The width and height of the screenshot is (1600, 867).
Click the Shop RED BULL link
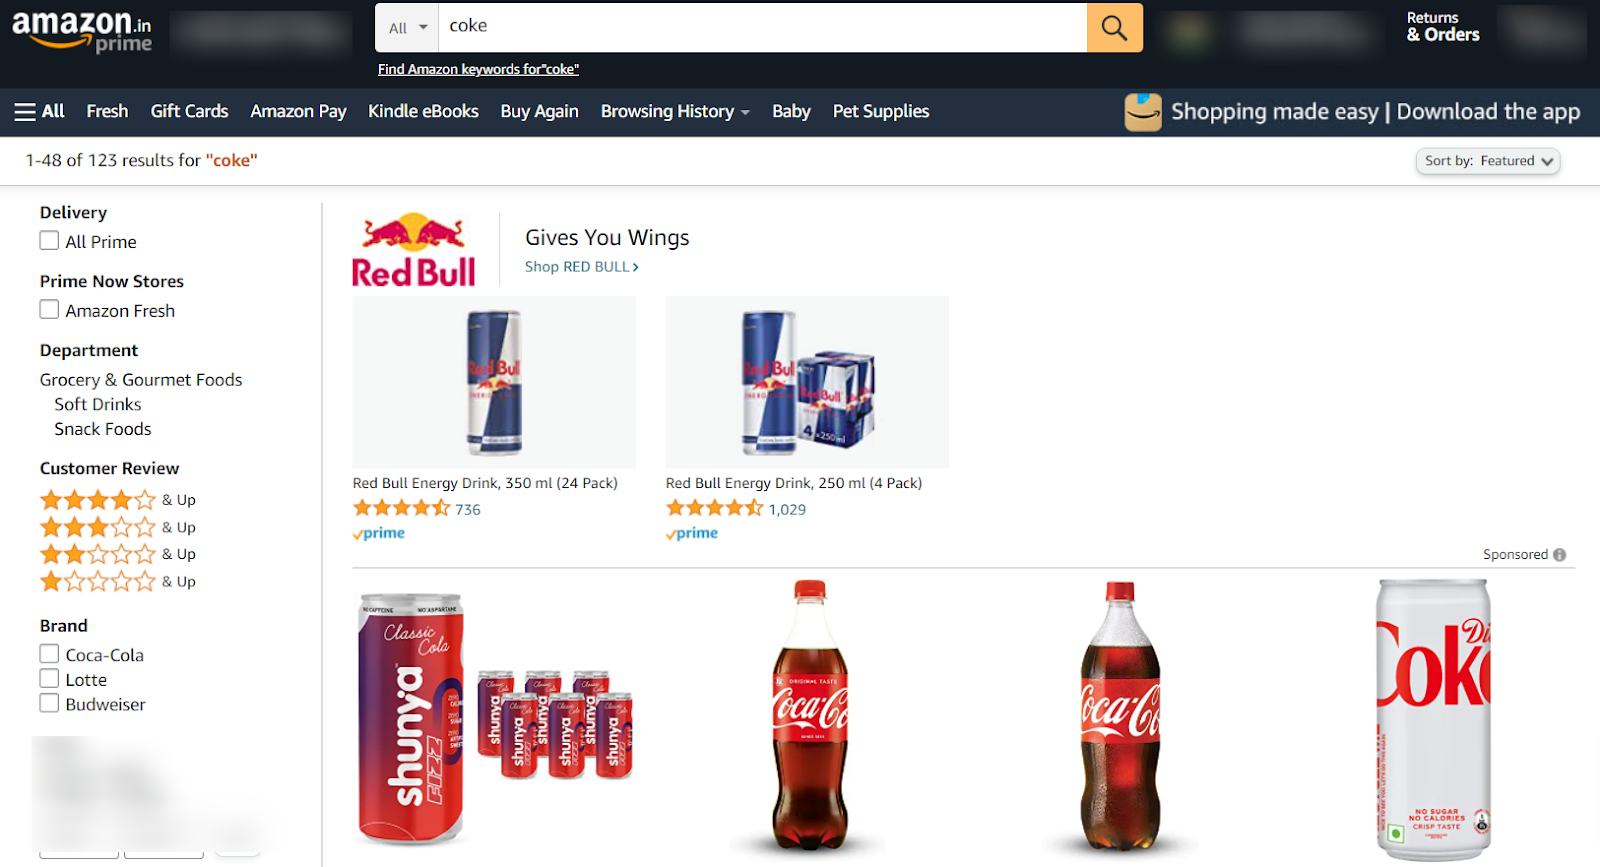582,267
